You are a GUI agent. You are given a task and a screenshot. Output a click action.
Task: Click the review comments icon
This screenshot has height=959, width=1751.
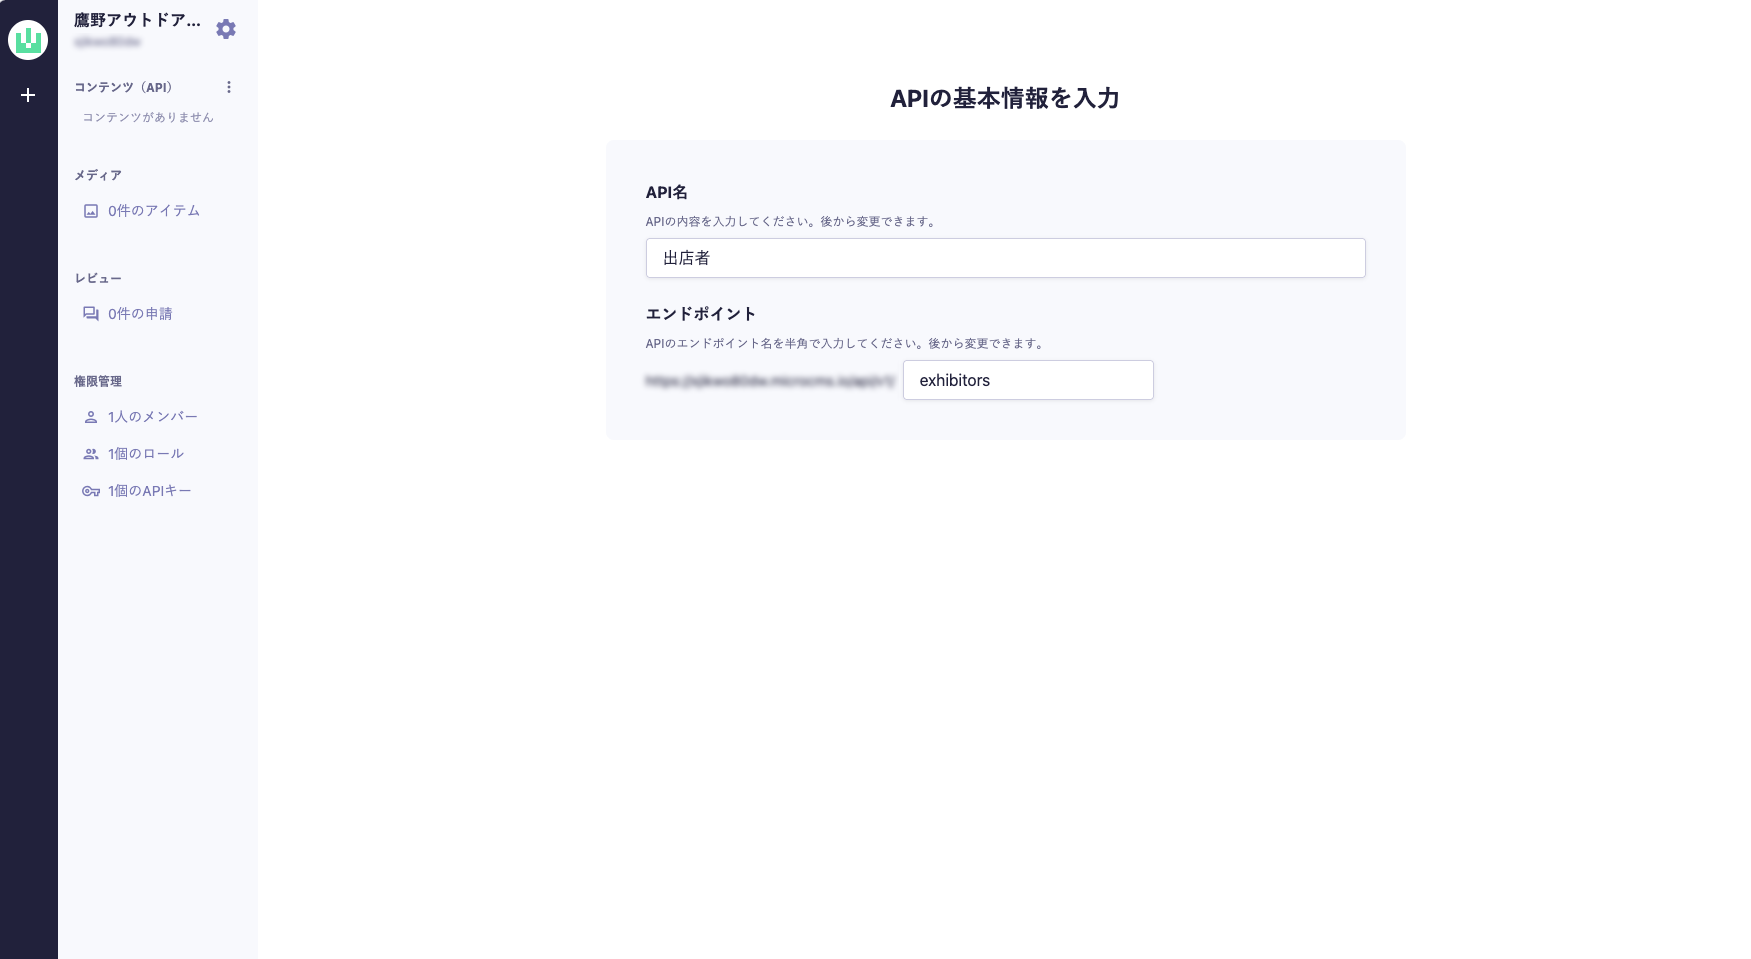coord(91,314)
